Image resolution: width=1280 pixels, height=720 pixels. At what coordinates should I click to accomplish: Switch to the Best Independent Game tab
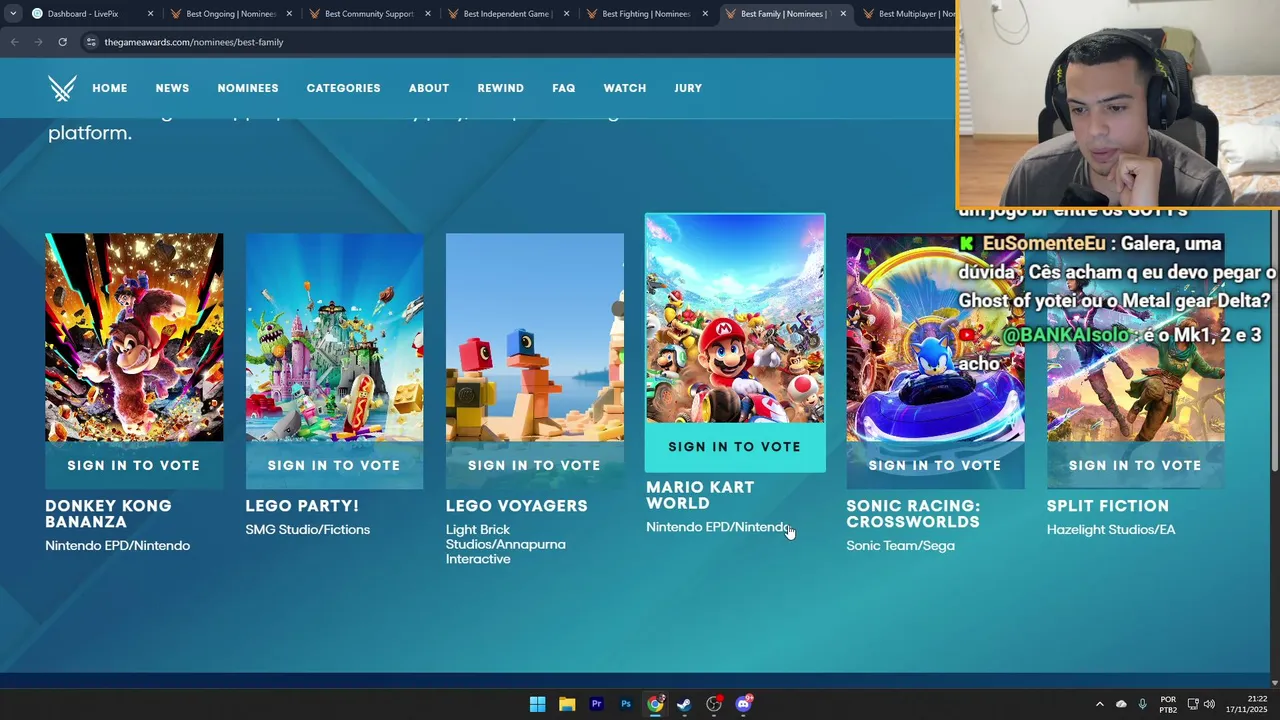[506, 14]
